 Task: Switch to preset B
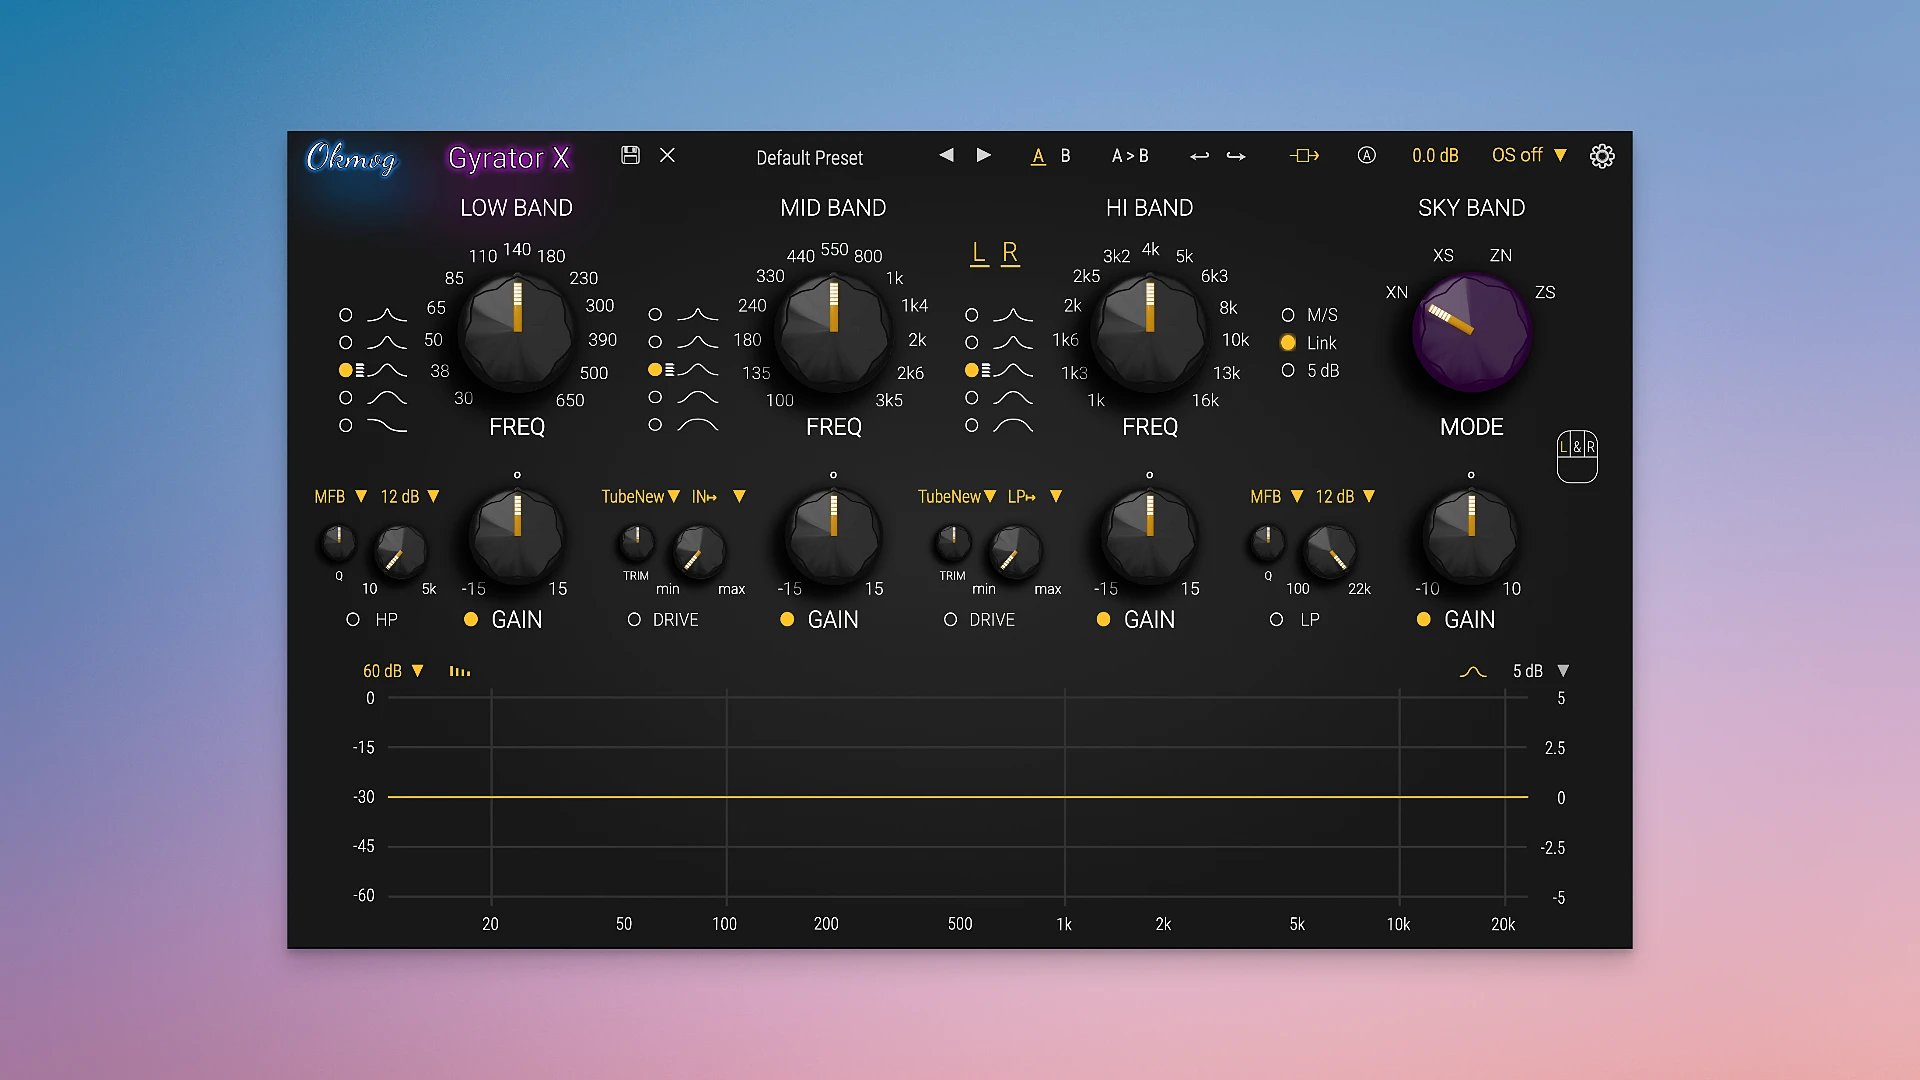click(1065, 156)
